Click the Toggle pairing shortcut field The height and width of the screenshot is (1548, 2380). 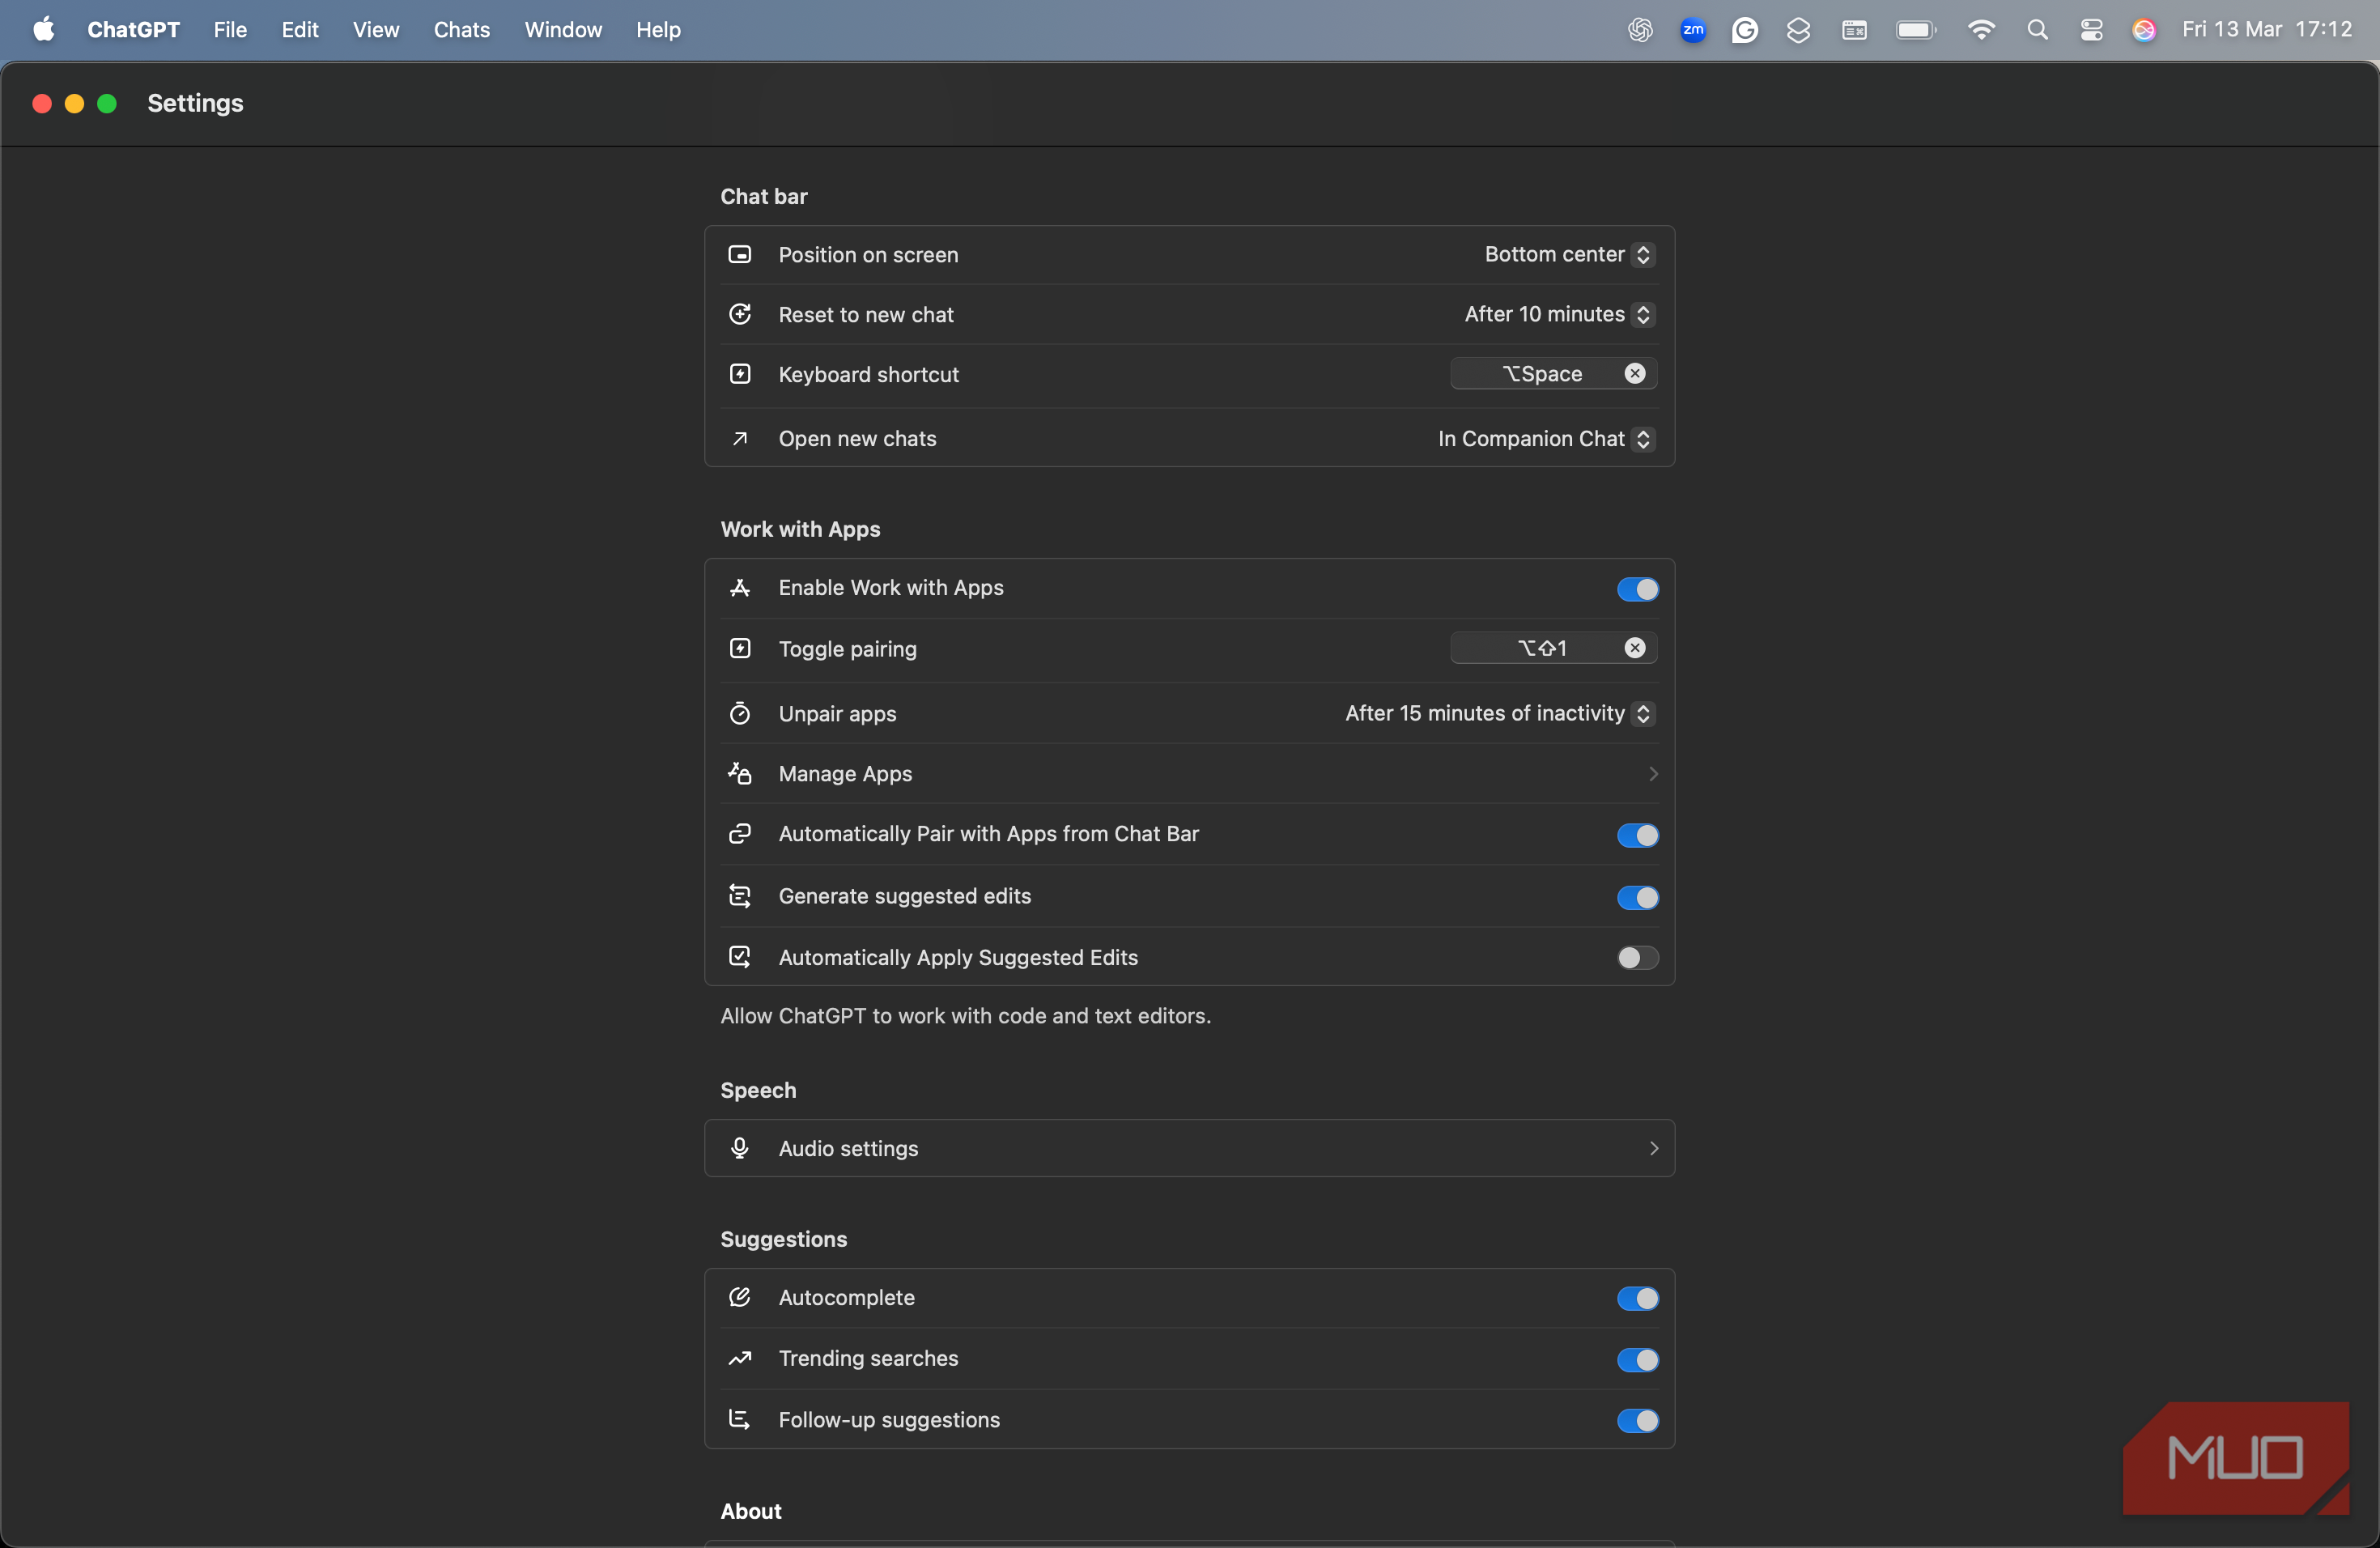coord(1553,648)
